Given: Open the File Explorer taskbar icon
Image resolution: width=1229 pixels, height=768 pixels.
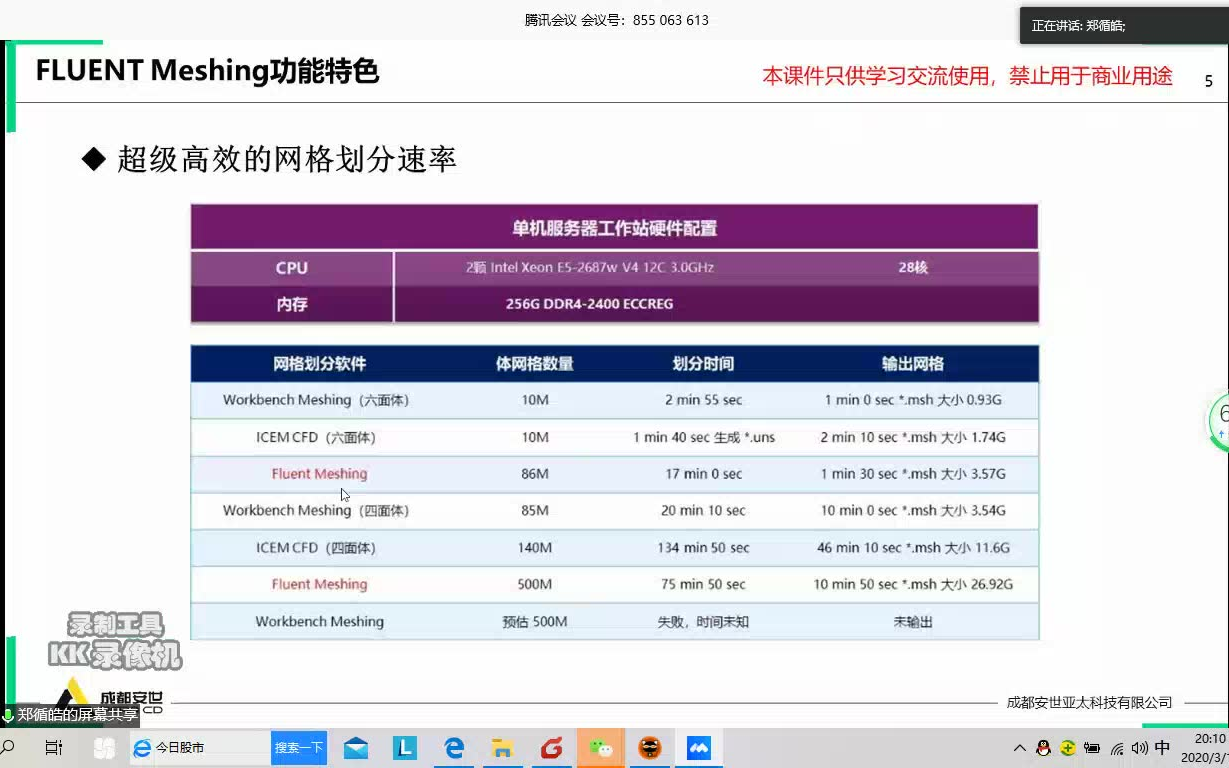Looking at the screenshot, I should click(x=503, y=747).
